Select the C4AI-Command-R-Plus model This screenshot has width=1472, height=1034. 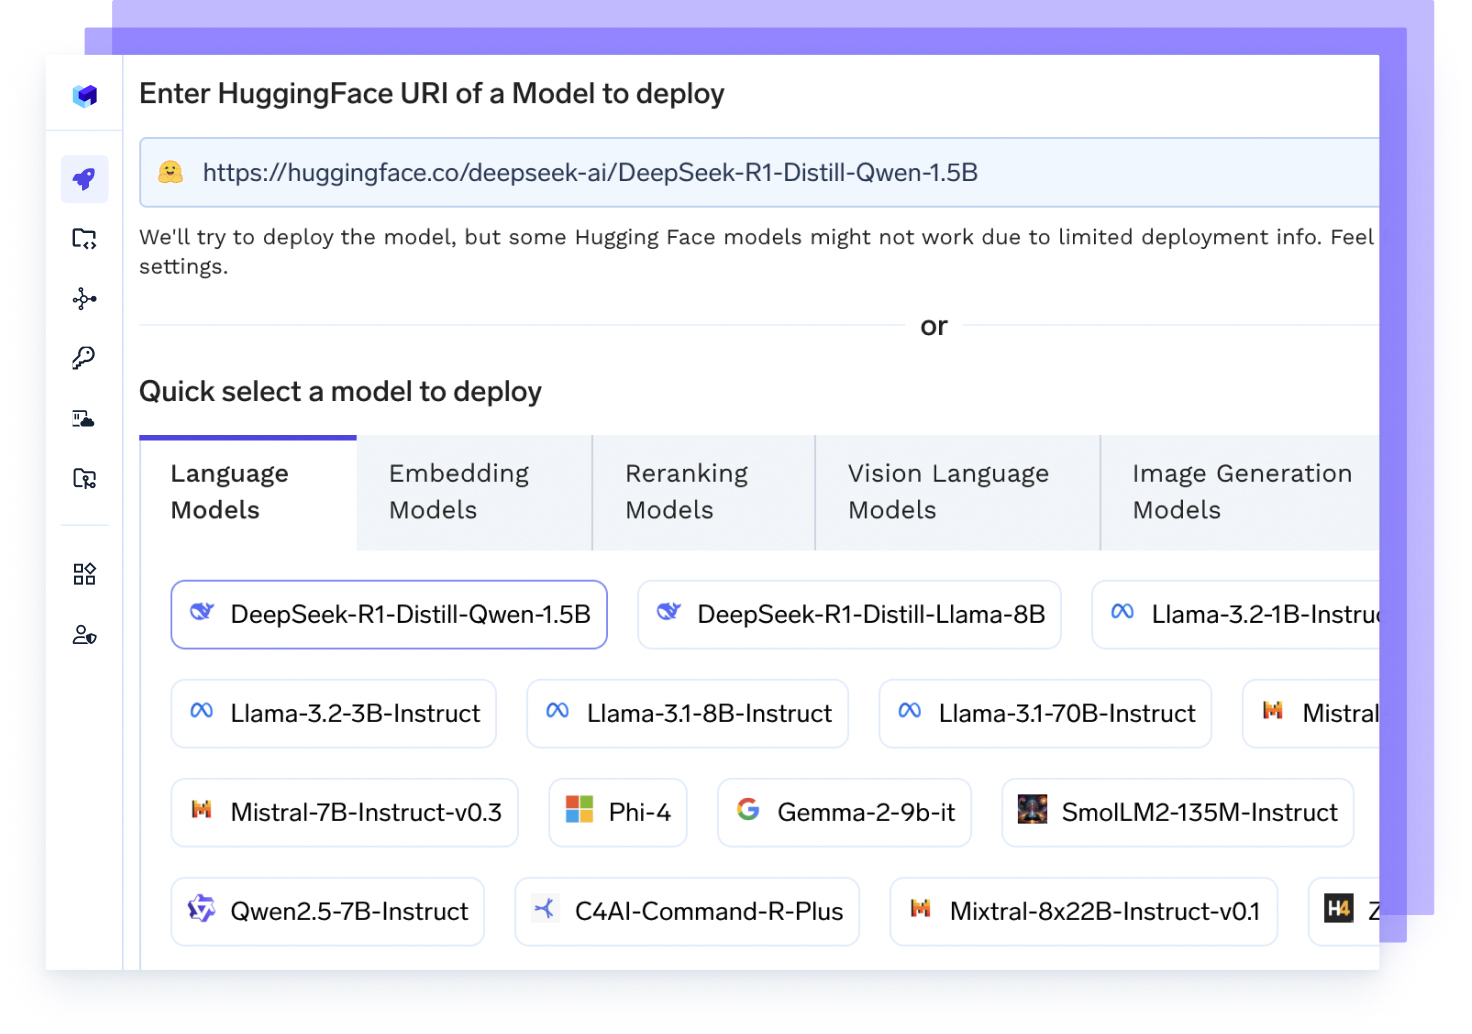[687, 912]
